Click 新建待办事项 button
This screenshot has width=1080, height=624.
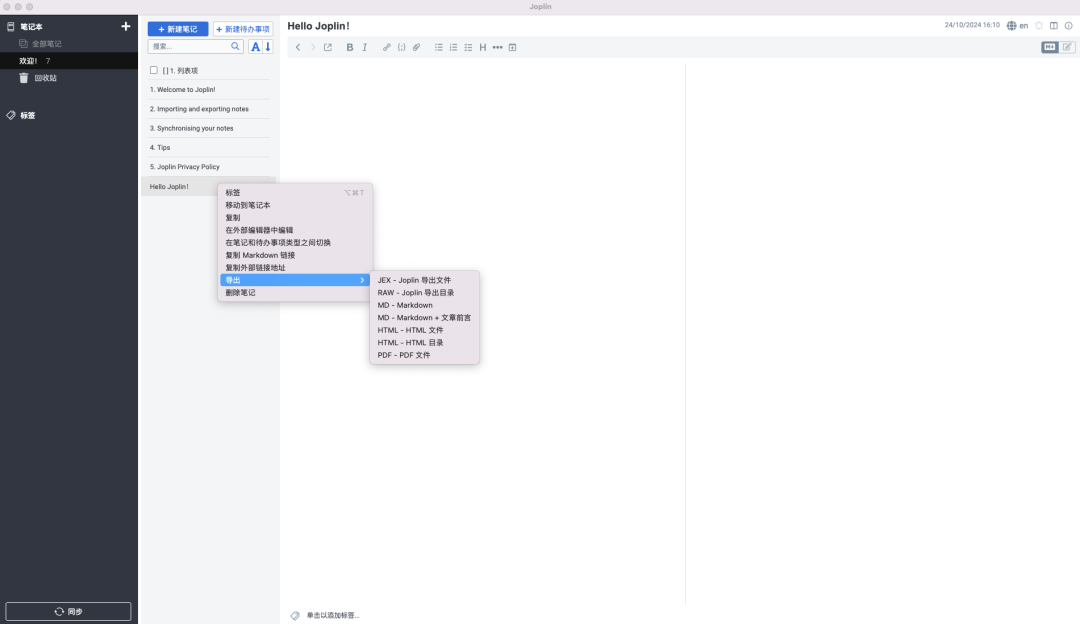[x=243, y=29]
